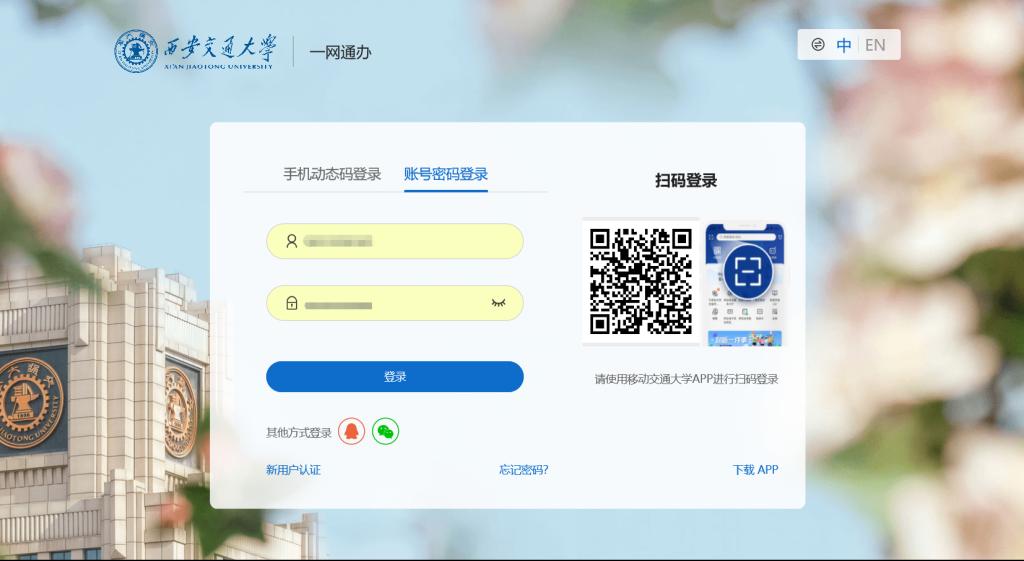
Task: Toggle password visibility with the eye icon
Action: [498, 303]
